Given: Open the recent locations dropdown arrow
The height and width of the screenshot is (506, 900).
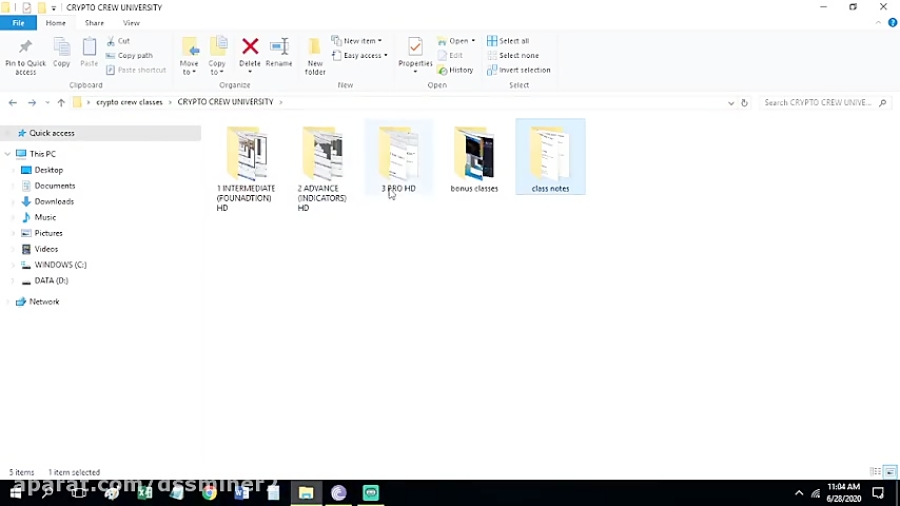Looking at the screenshot, I should pyautogui.click(x=47, y=103).
